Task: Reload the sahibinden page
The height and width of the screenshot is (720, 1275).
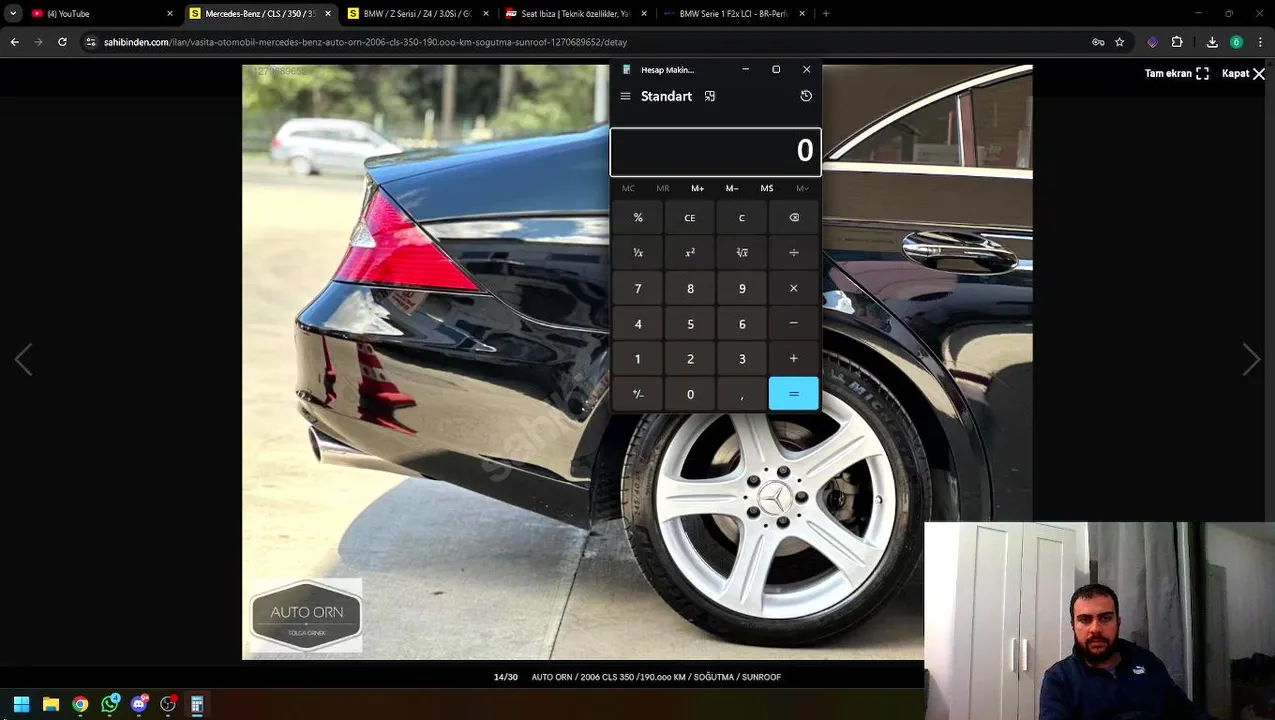Action: [62, 42]
